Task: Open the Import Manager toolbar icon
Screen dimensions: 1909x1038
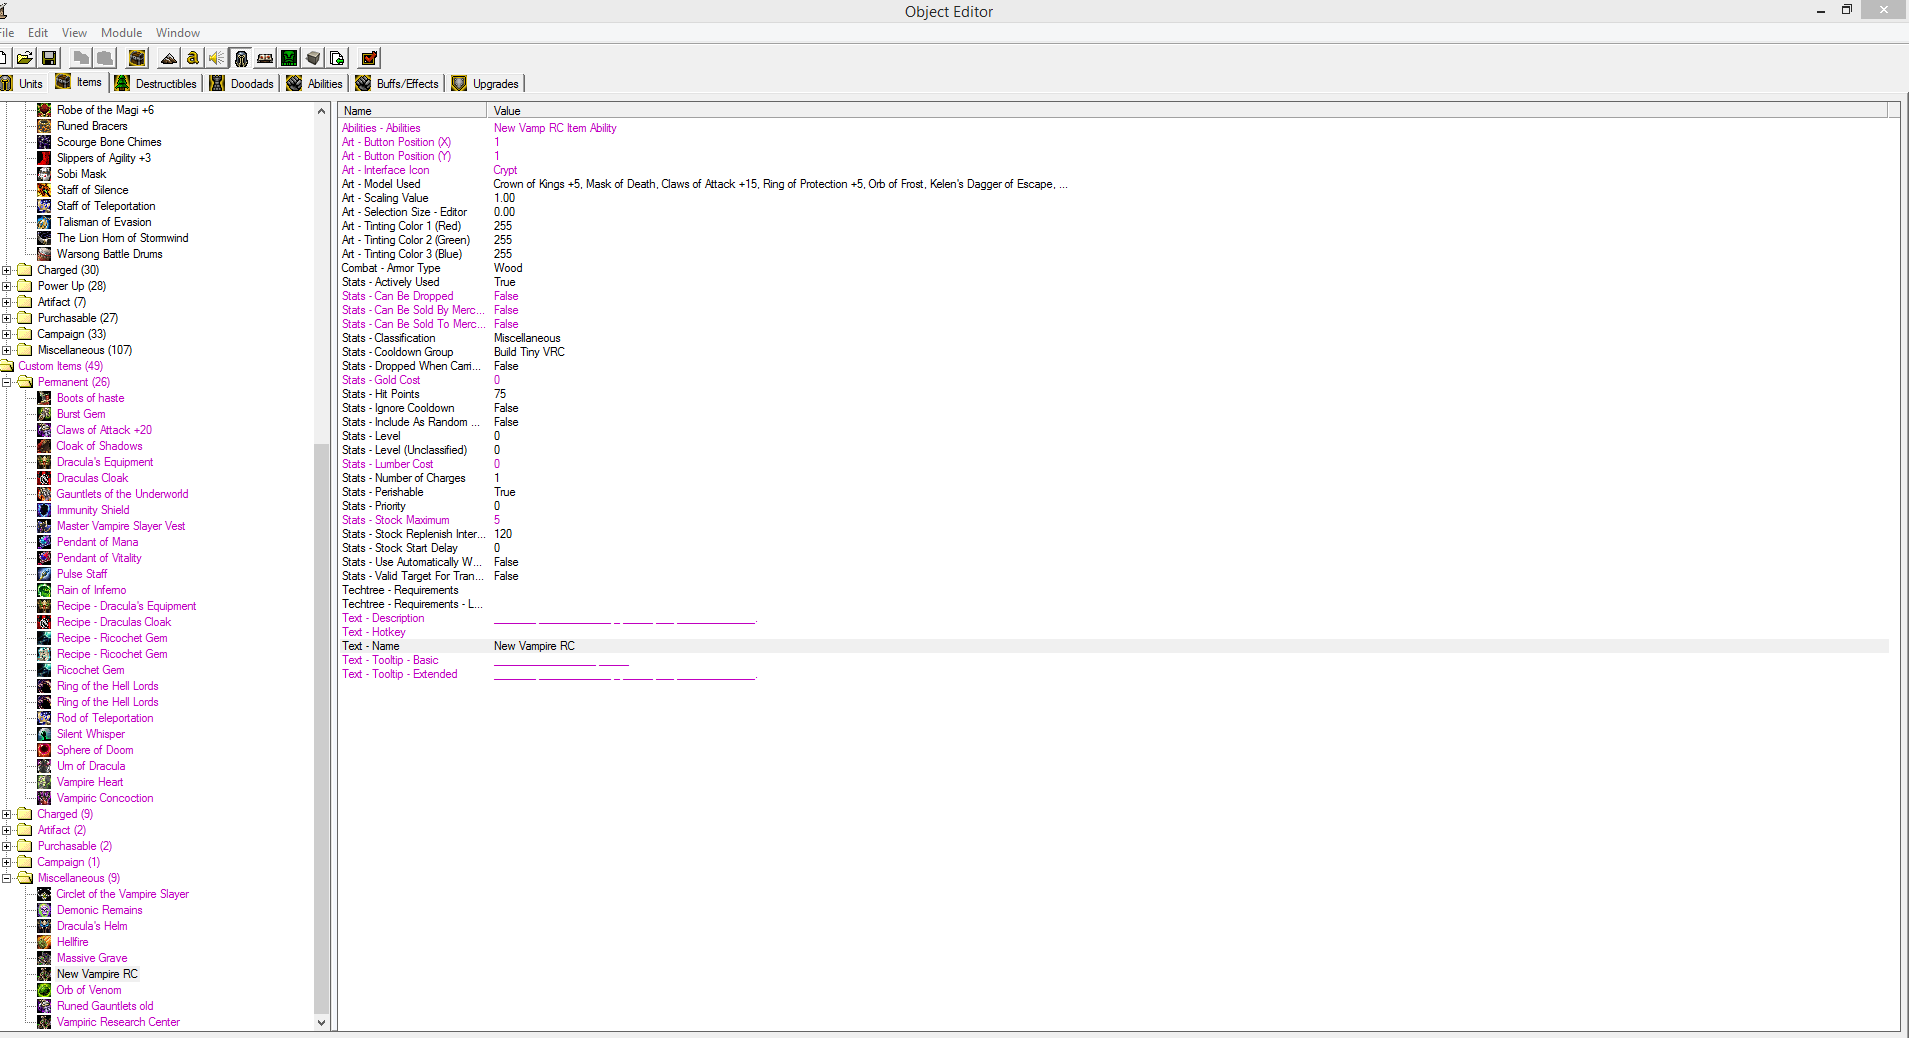Action: tap(337, 58)
